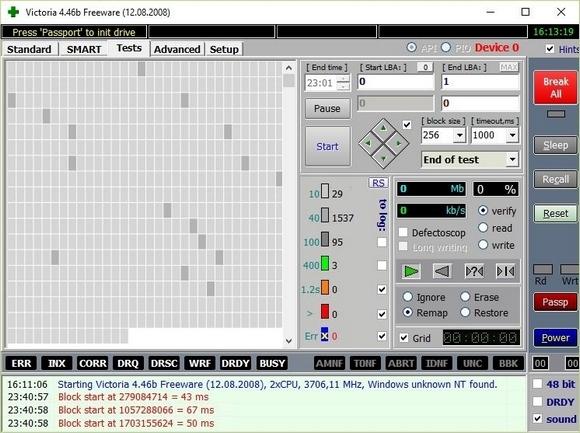
Task: Click the random seek ?| scan button
Action: coord(474,271)
